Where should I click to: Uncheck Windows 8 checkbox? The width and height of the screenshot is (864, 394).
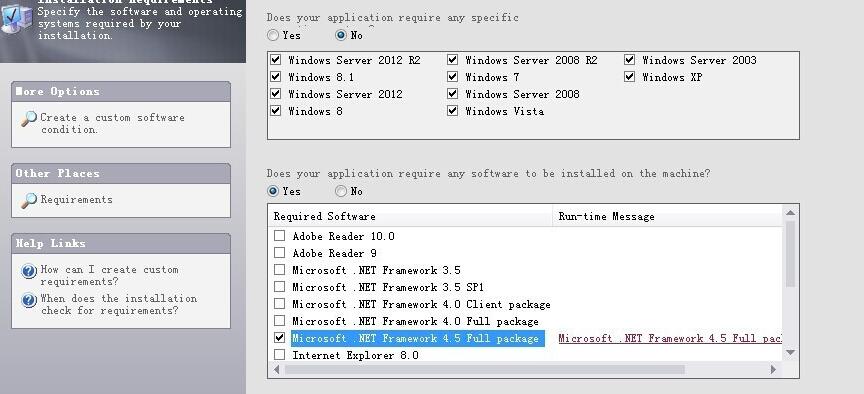(x=276, y=111)
